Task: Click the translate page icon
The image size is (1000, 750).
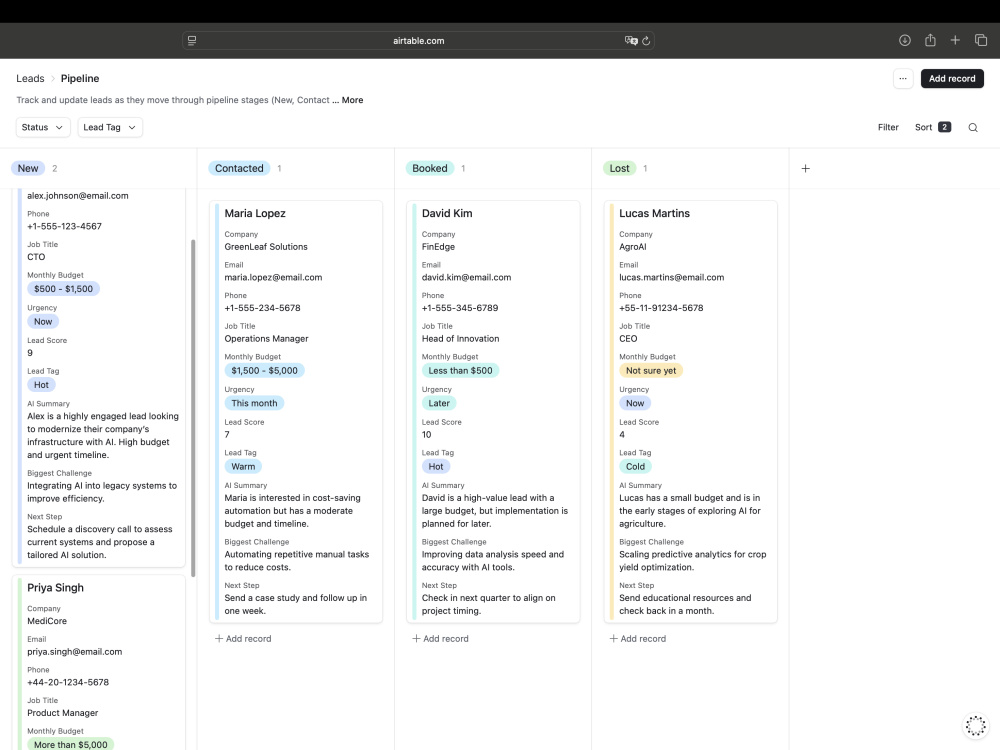Action: point(631,40)
